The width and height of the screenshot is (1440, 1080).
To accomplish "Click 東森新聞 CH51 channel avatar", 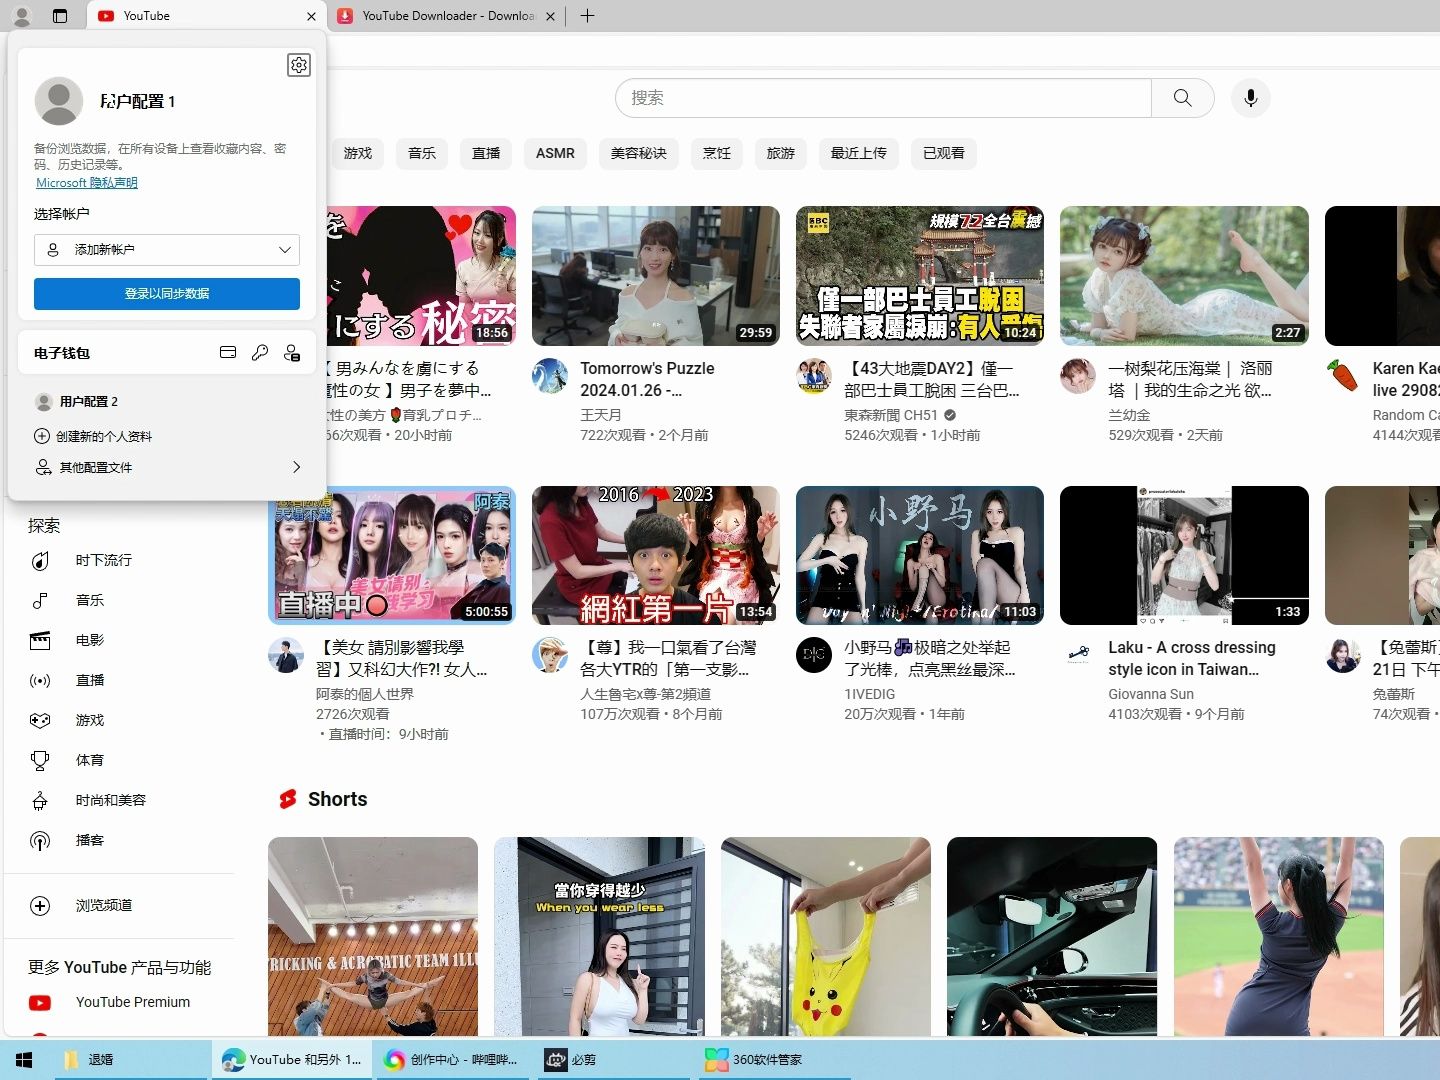I will [814, 376].
